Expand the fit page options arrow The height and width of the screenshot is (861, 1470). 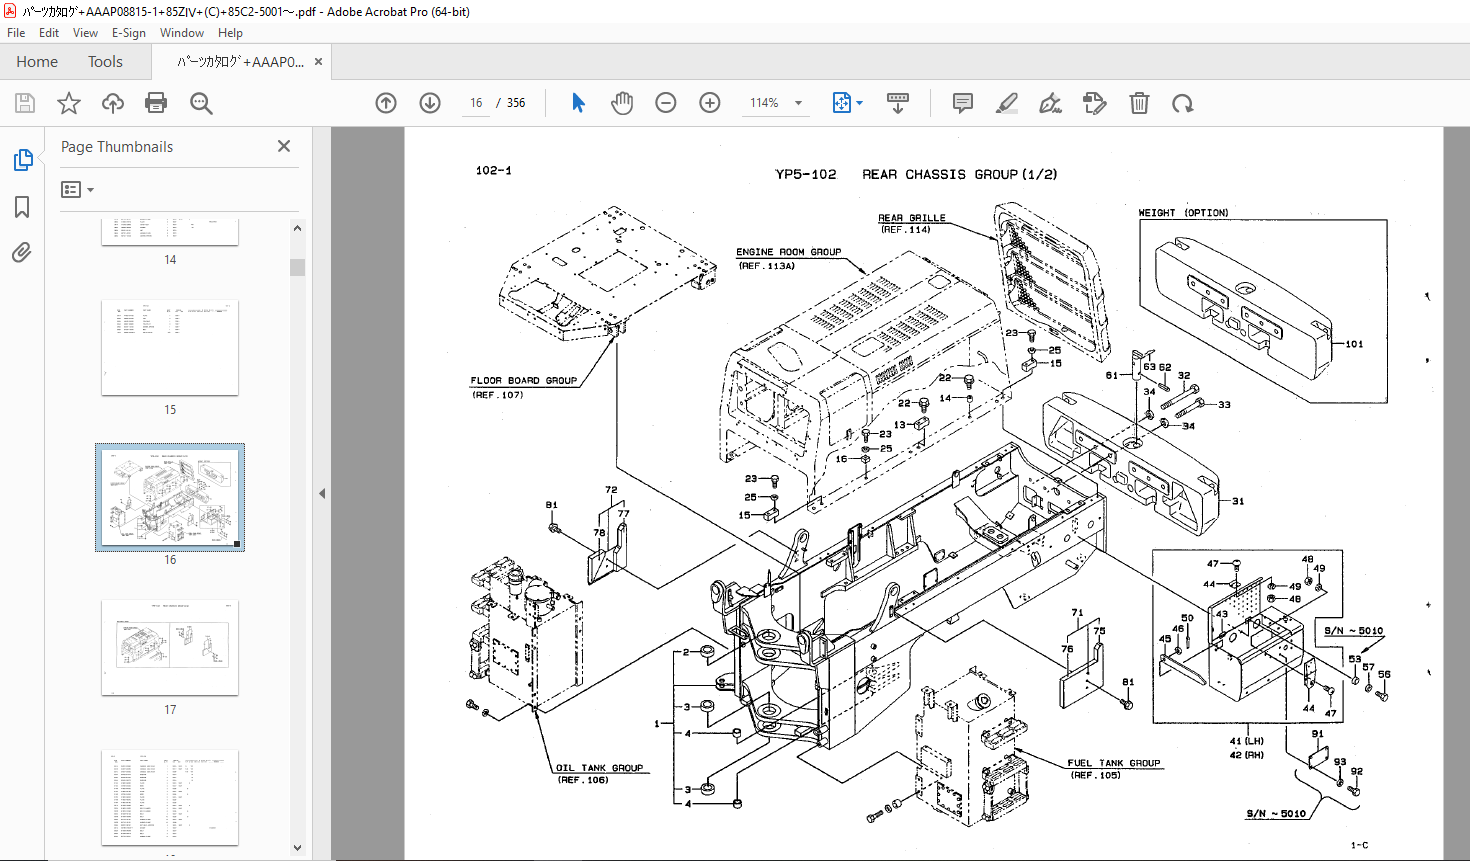coord(859,103)
